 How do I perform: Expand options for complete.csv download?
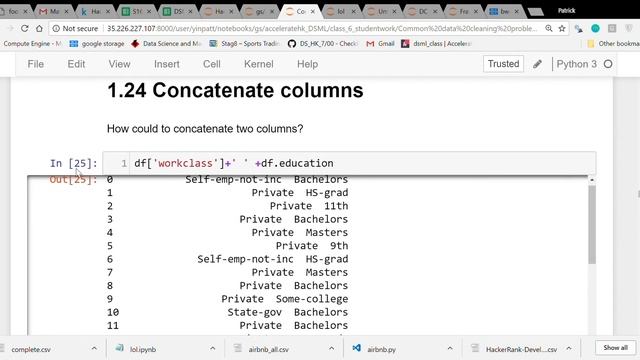click(94, 349)
